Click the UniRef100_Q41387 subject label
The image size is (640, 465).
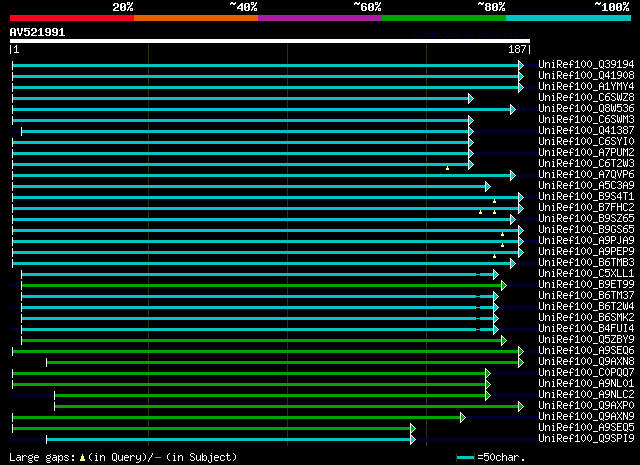[586, 131]
